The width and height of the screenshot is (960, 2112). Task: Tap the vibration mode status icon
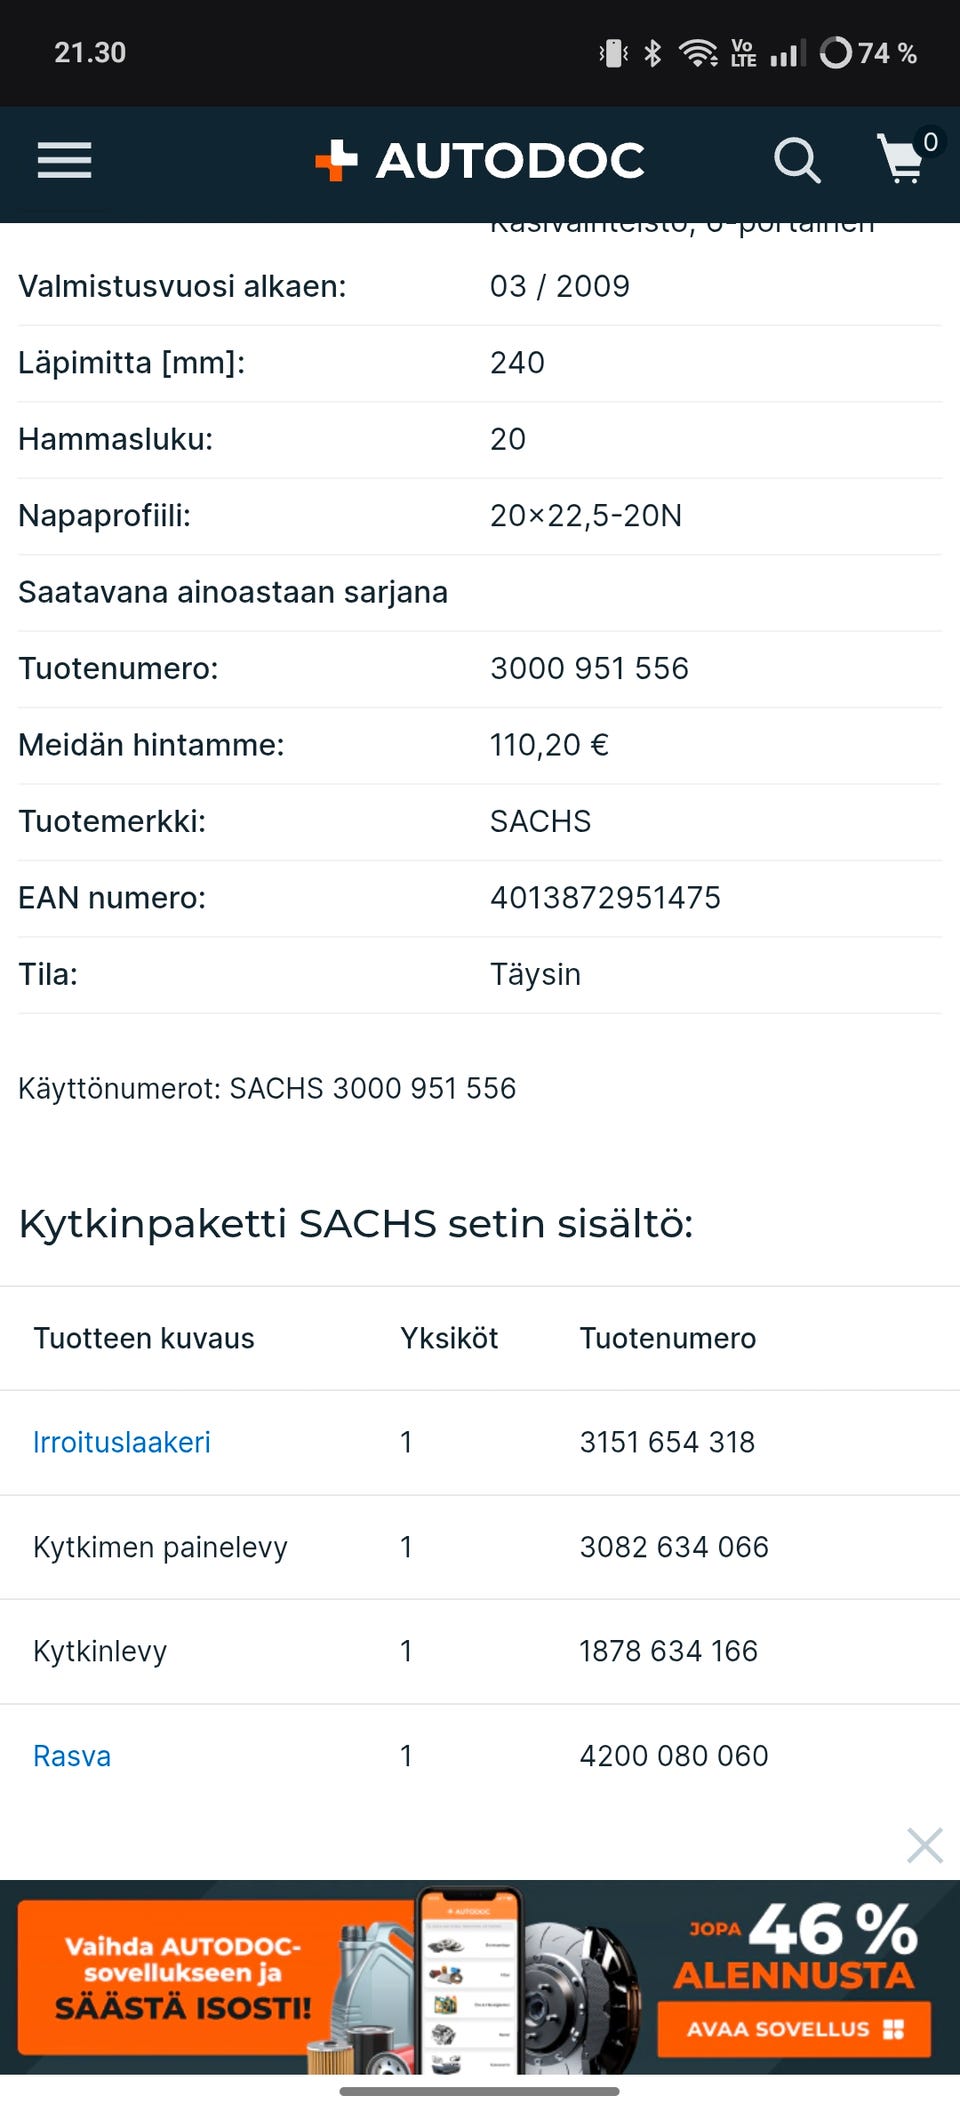point(613,53)
